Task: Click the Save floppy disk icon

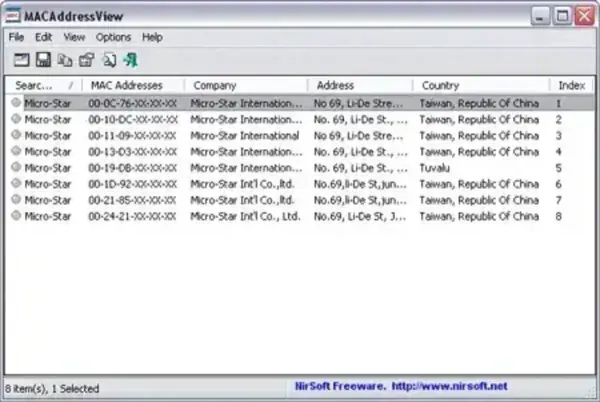Action: coord(43,60)
